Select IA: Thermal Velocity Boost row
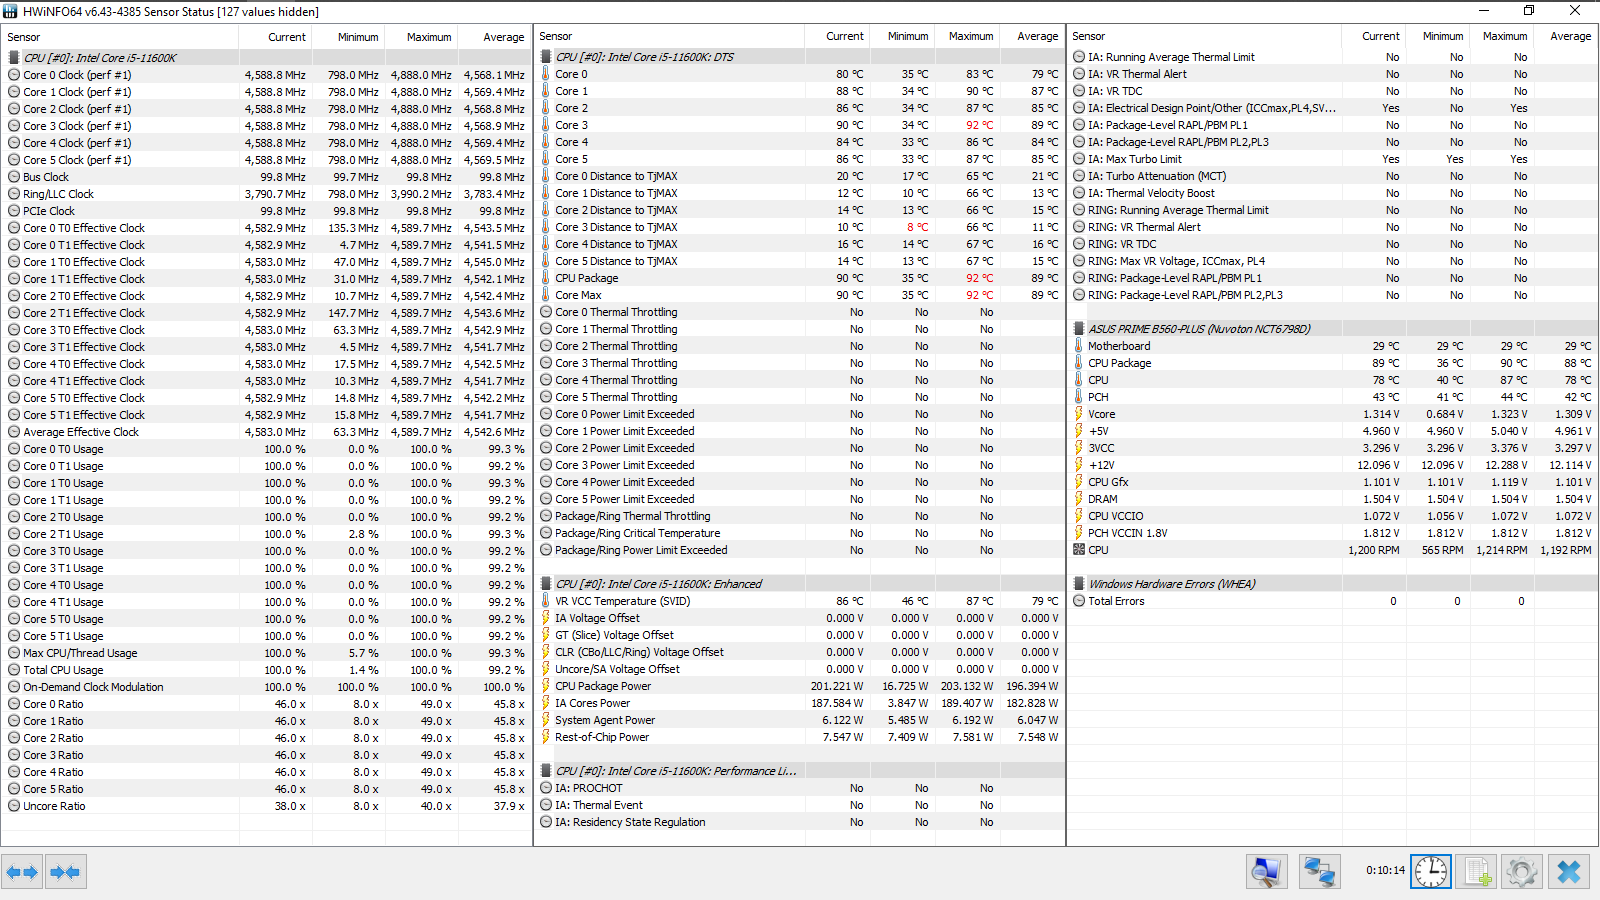Viewport: 1600px width, 900px height. click(x=1332, y=193)
